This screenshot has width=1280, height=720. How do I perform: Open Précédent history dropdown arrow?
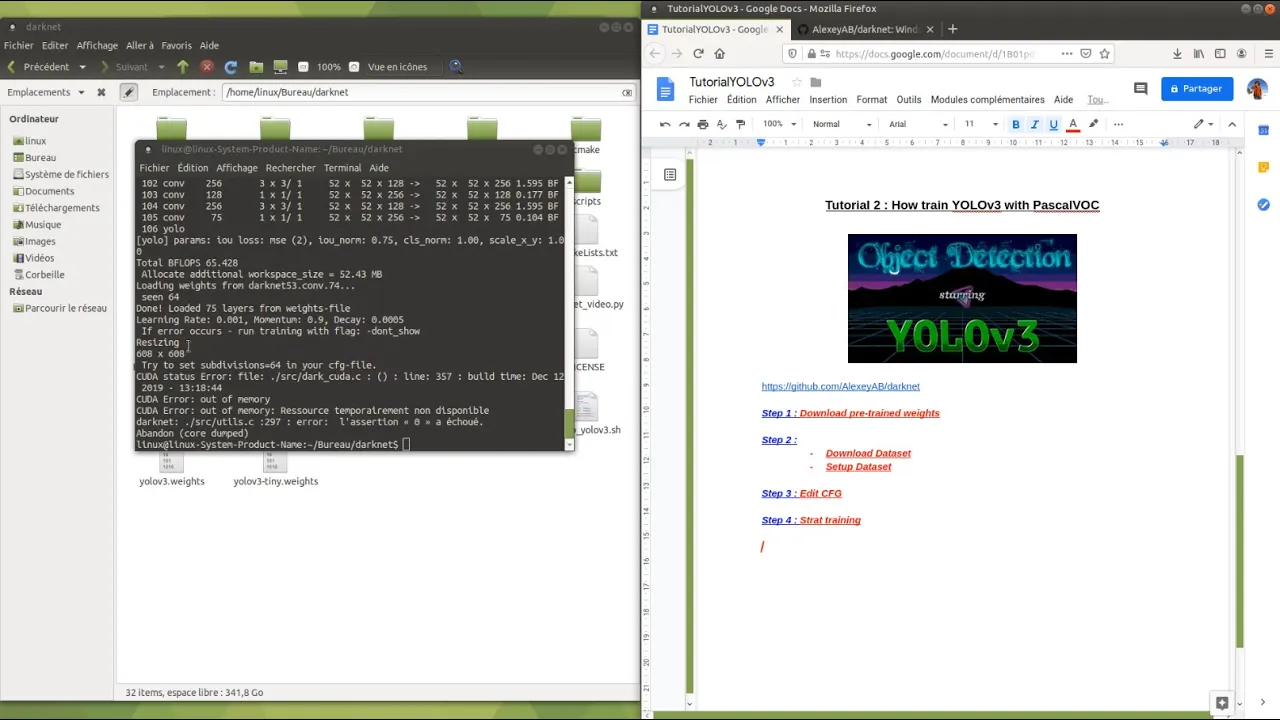81,67
